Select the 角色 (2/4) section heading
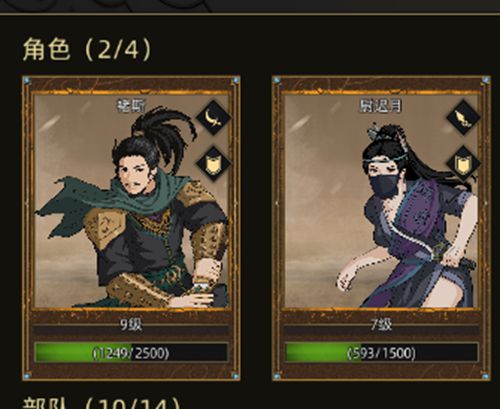The height and width of the screenshot is (409, 500). click(x=87, y=49)
